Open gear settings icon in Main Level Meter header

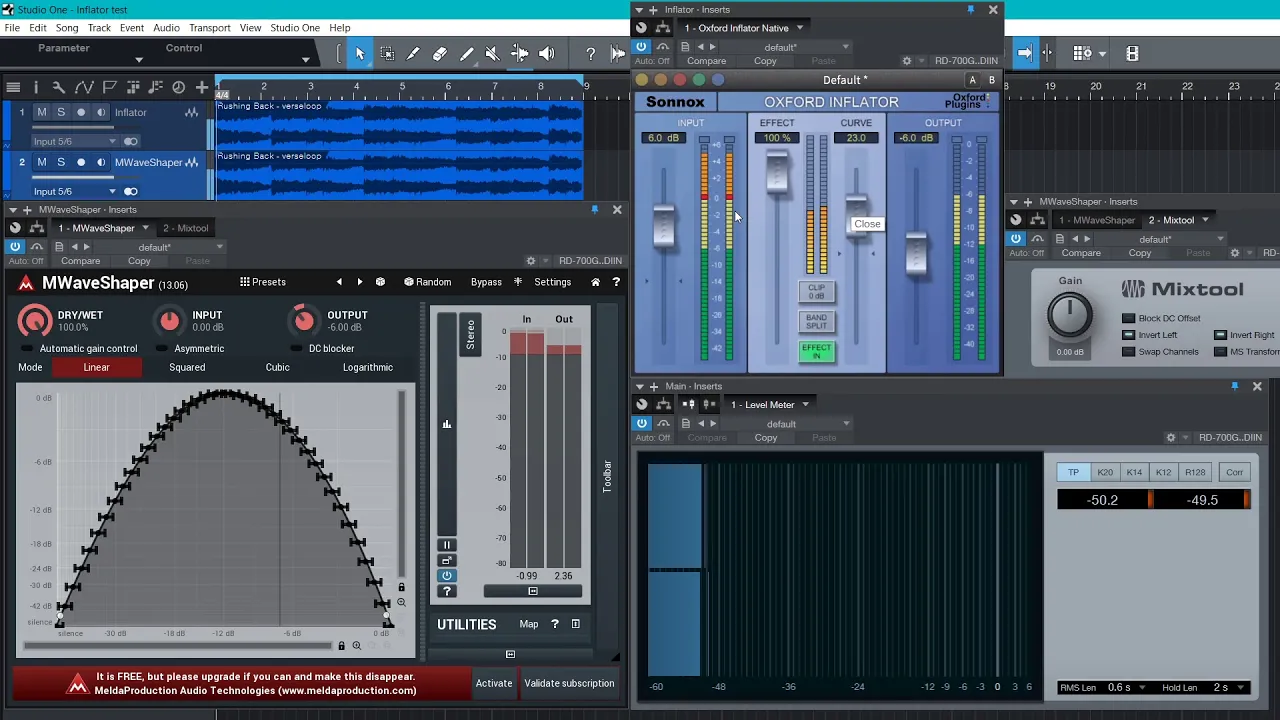pyautogui.click(x=1171, y=437)
